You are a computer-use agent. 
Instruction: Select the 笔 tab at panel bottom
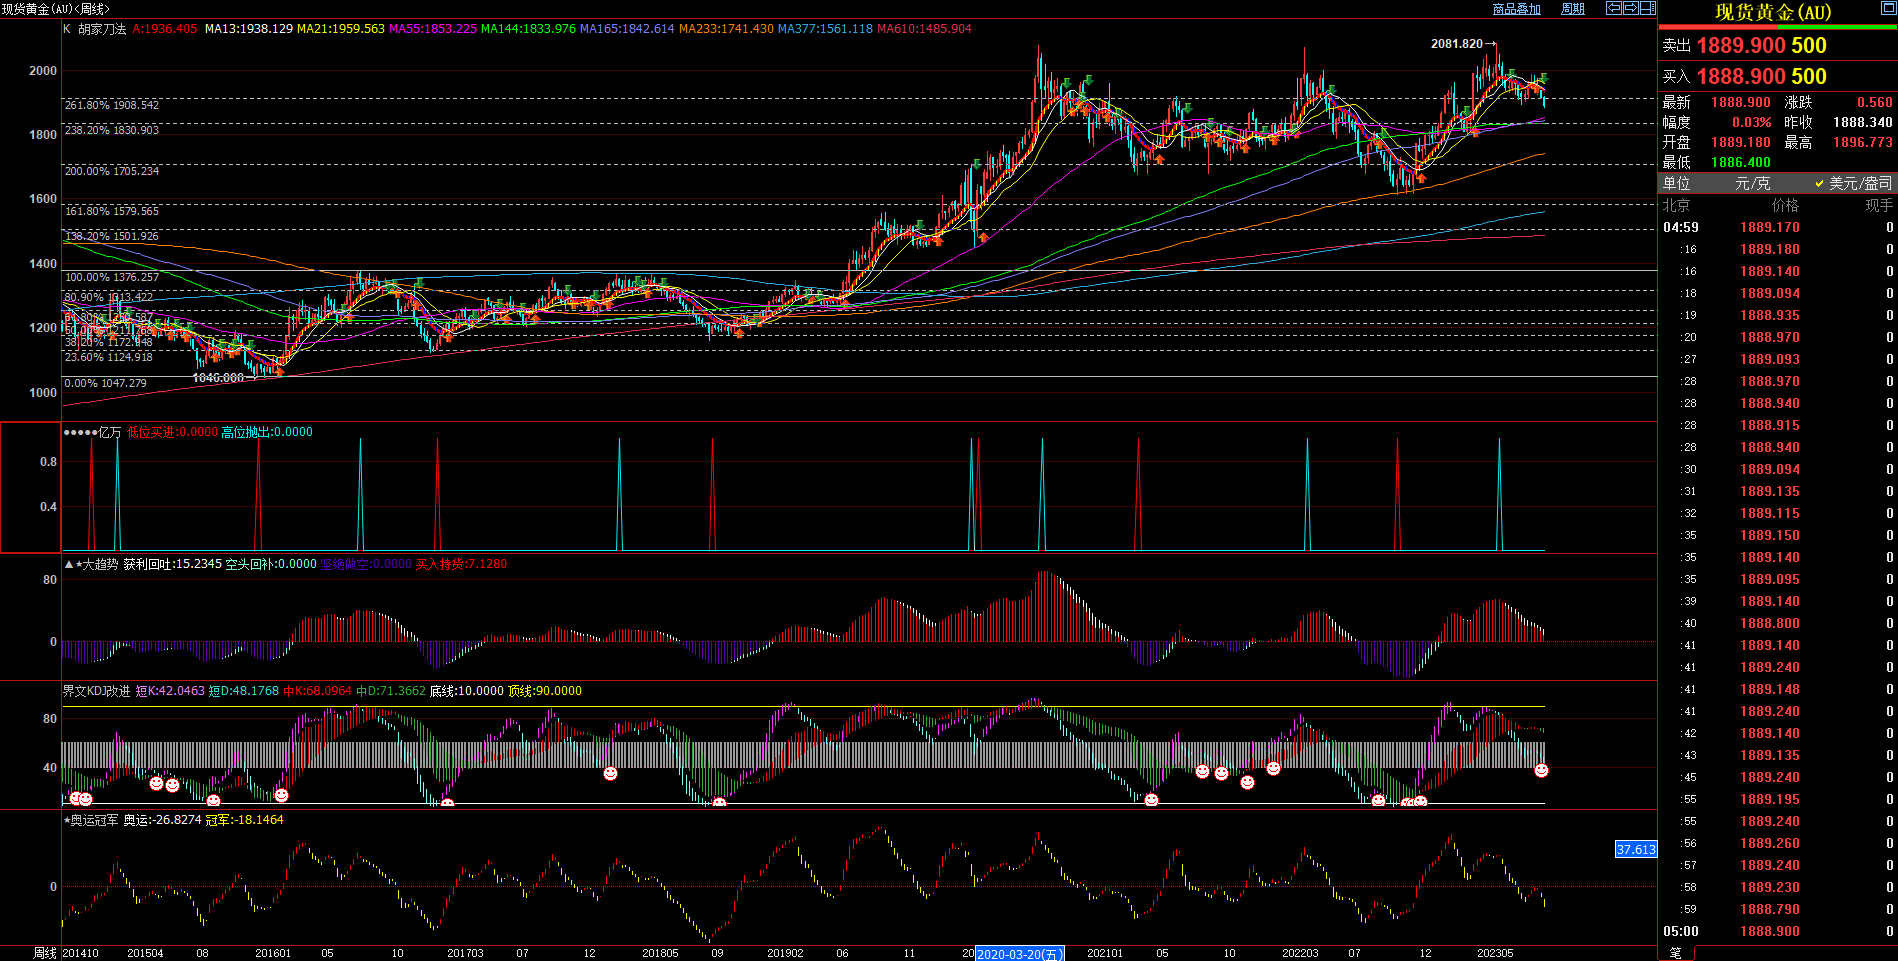(x=1676, y=953)
